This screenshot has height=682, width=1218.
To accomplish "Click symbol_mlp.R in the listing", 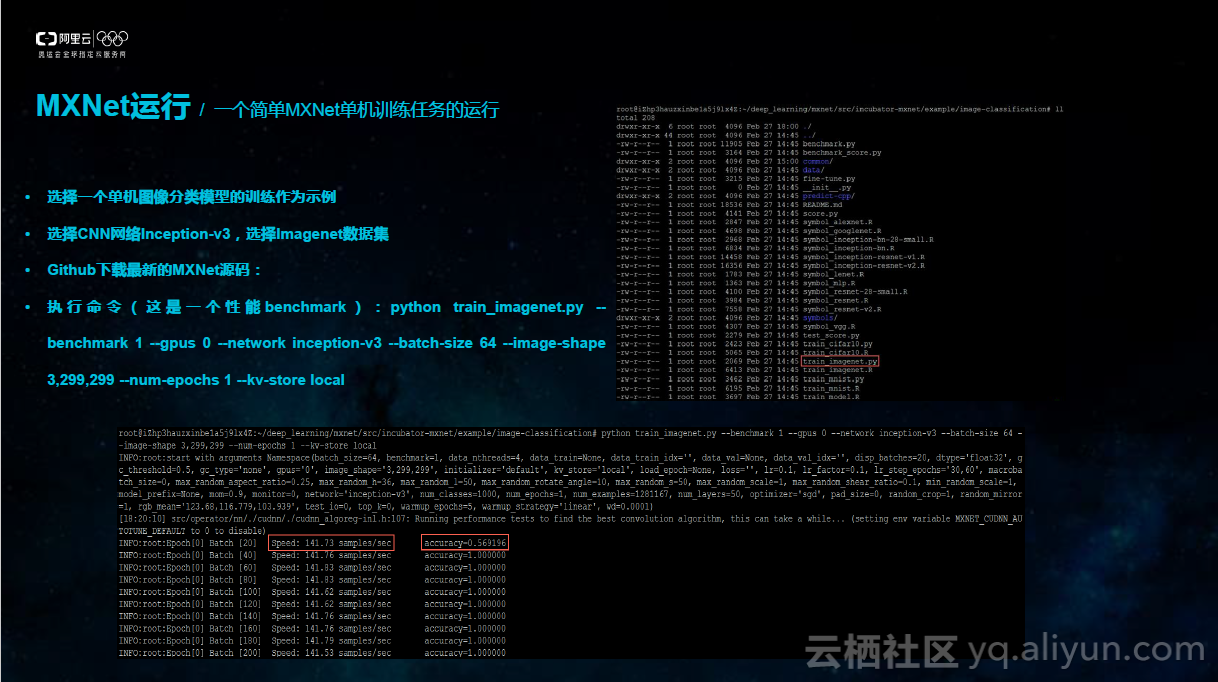I will pos(829,283).
